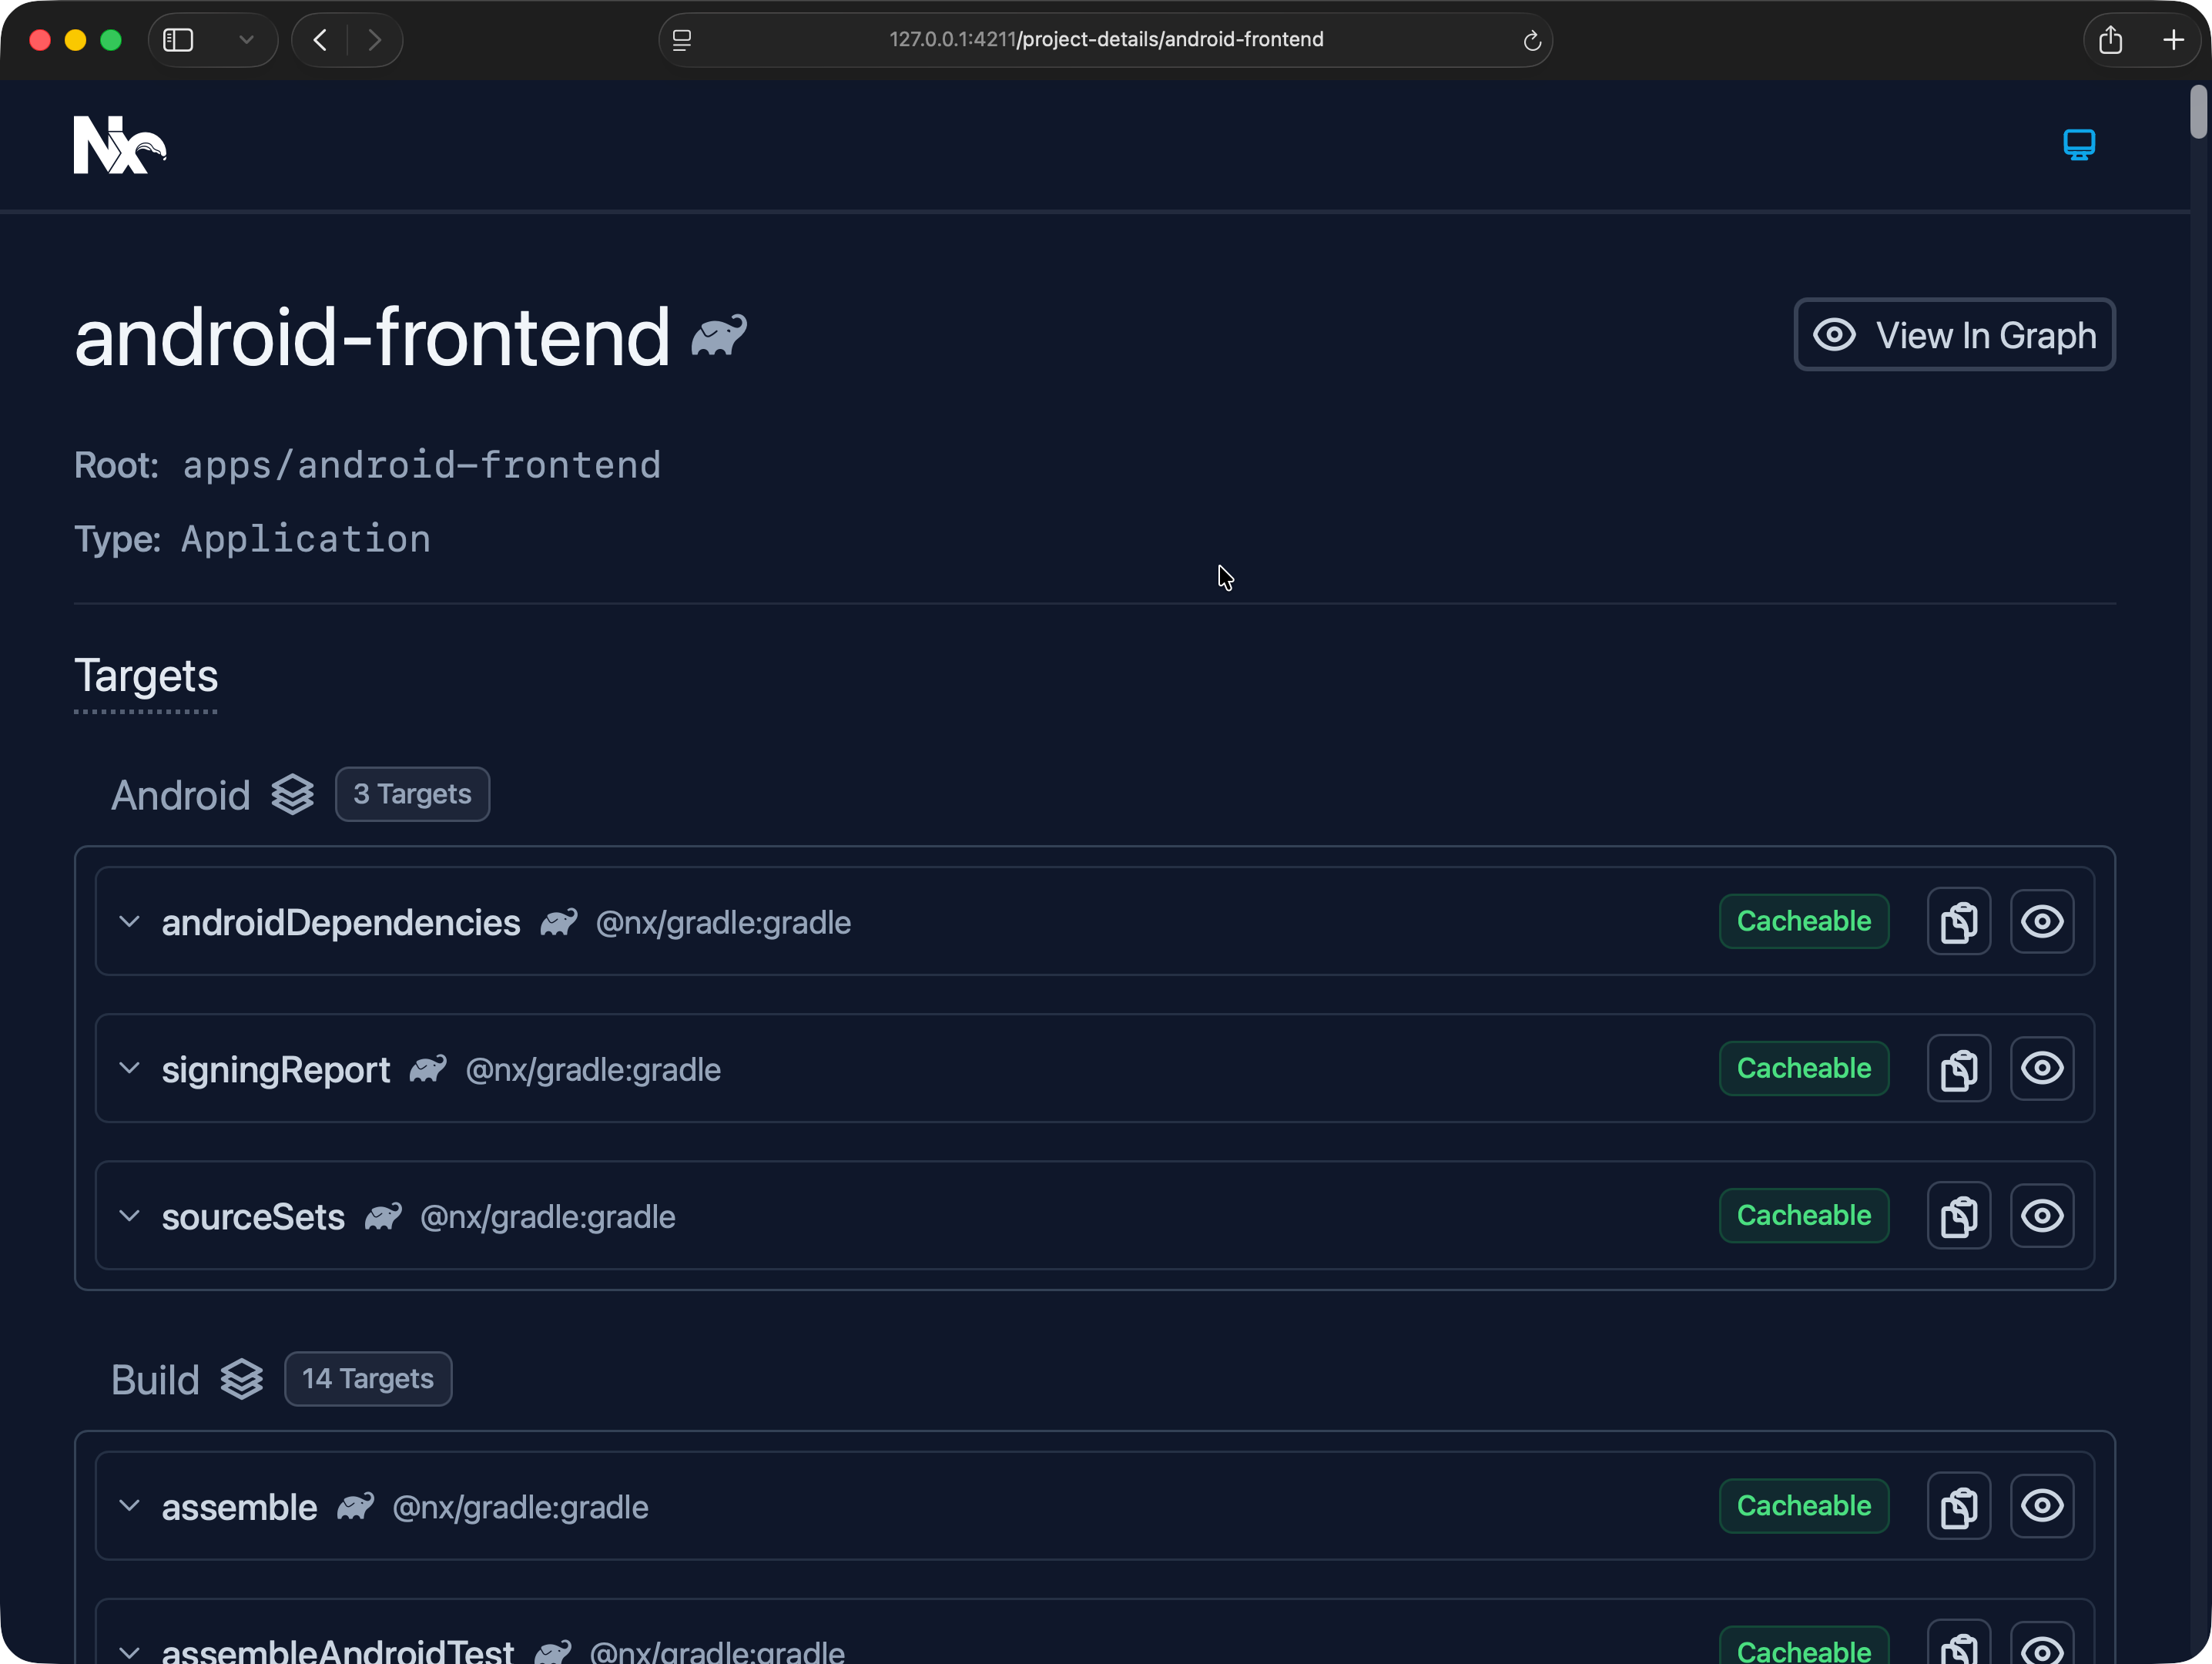Expand the signingReport target details
Viewport: 2212px width, 1664px height.
click(x=129, y=1068)
